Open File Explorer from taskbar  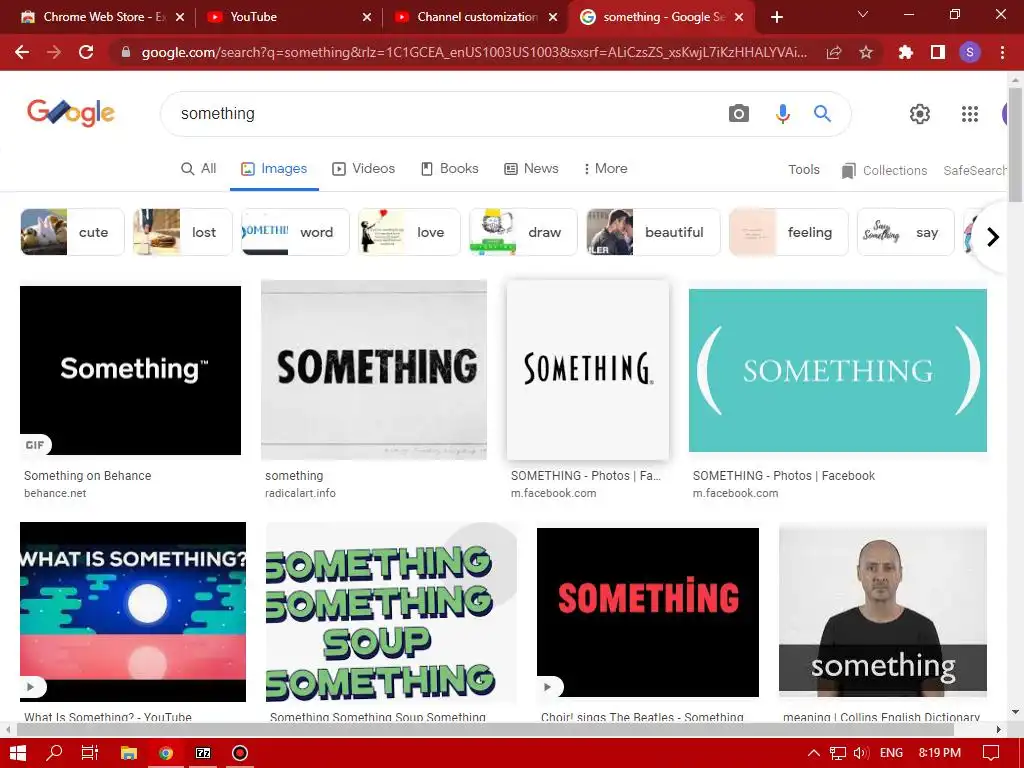click(x=129, y=753)
